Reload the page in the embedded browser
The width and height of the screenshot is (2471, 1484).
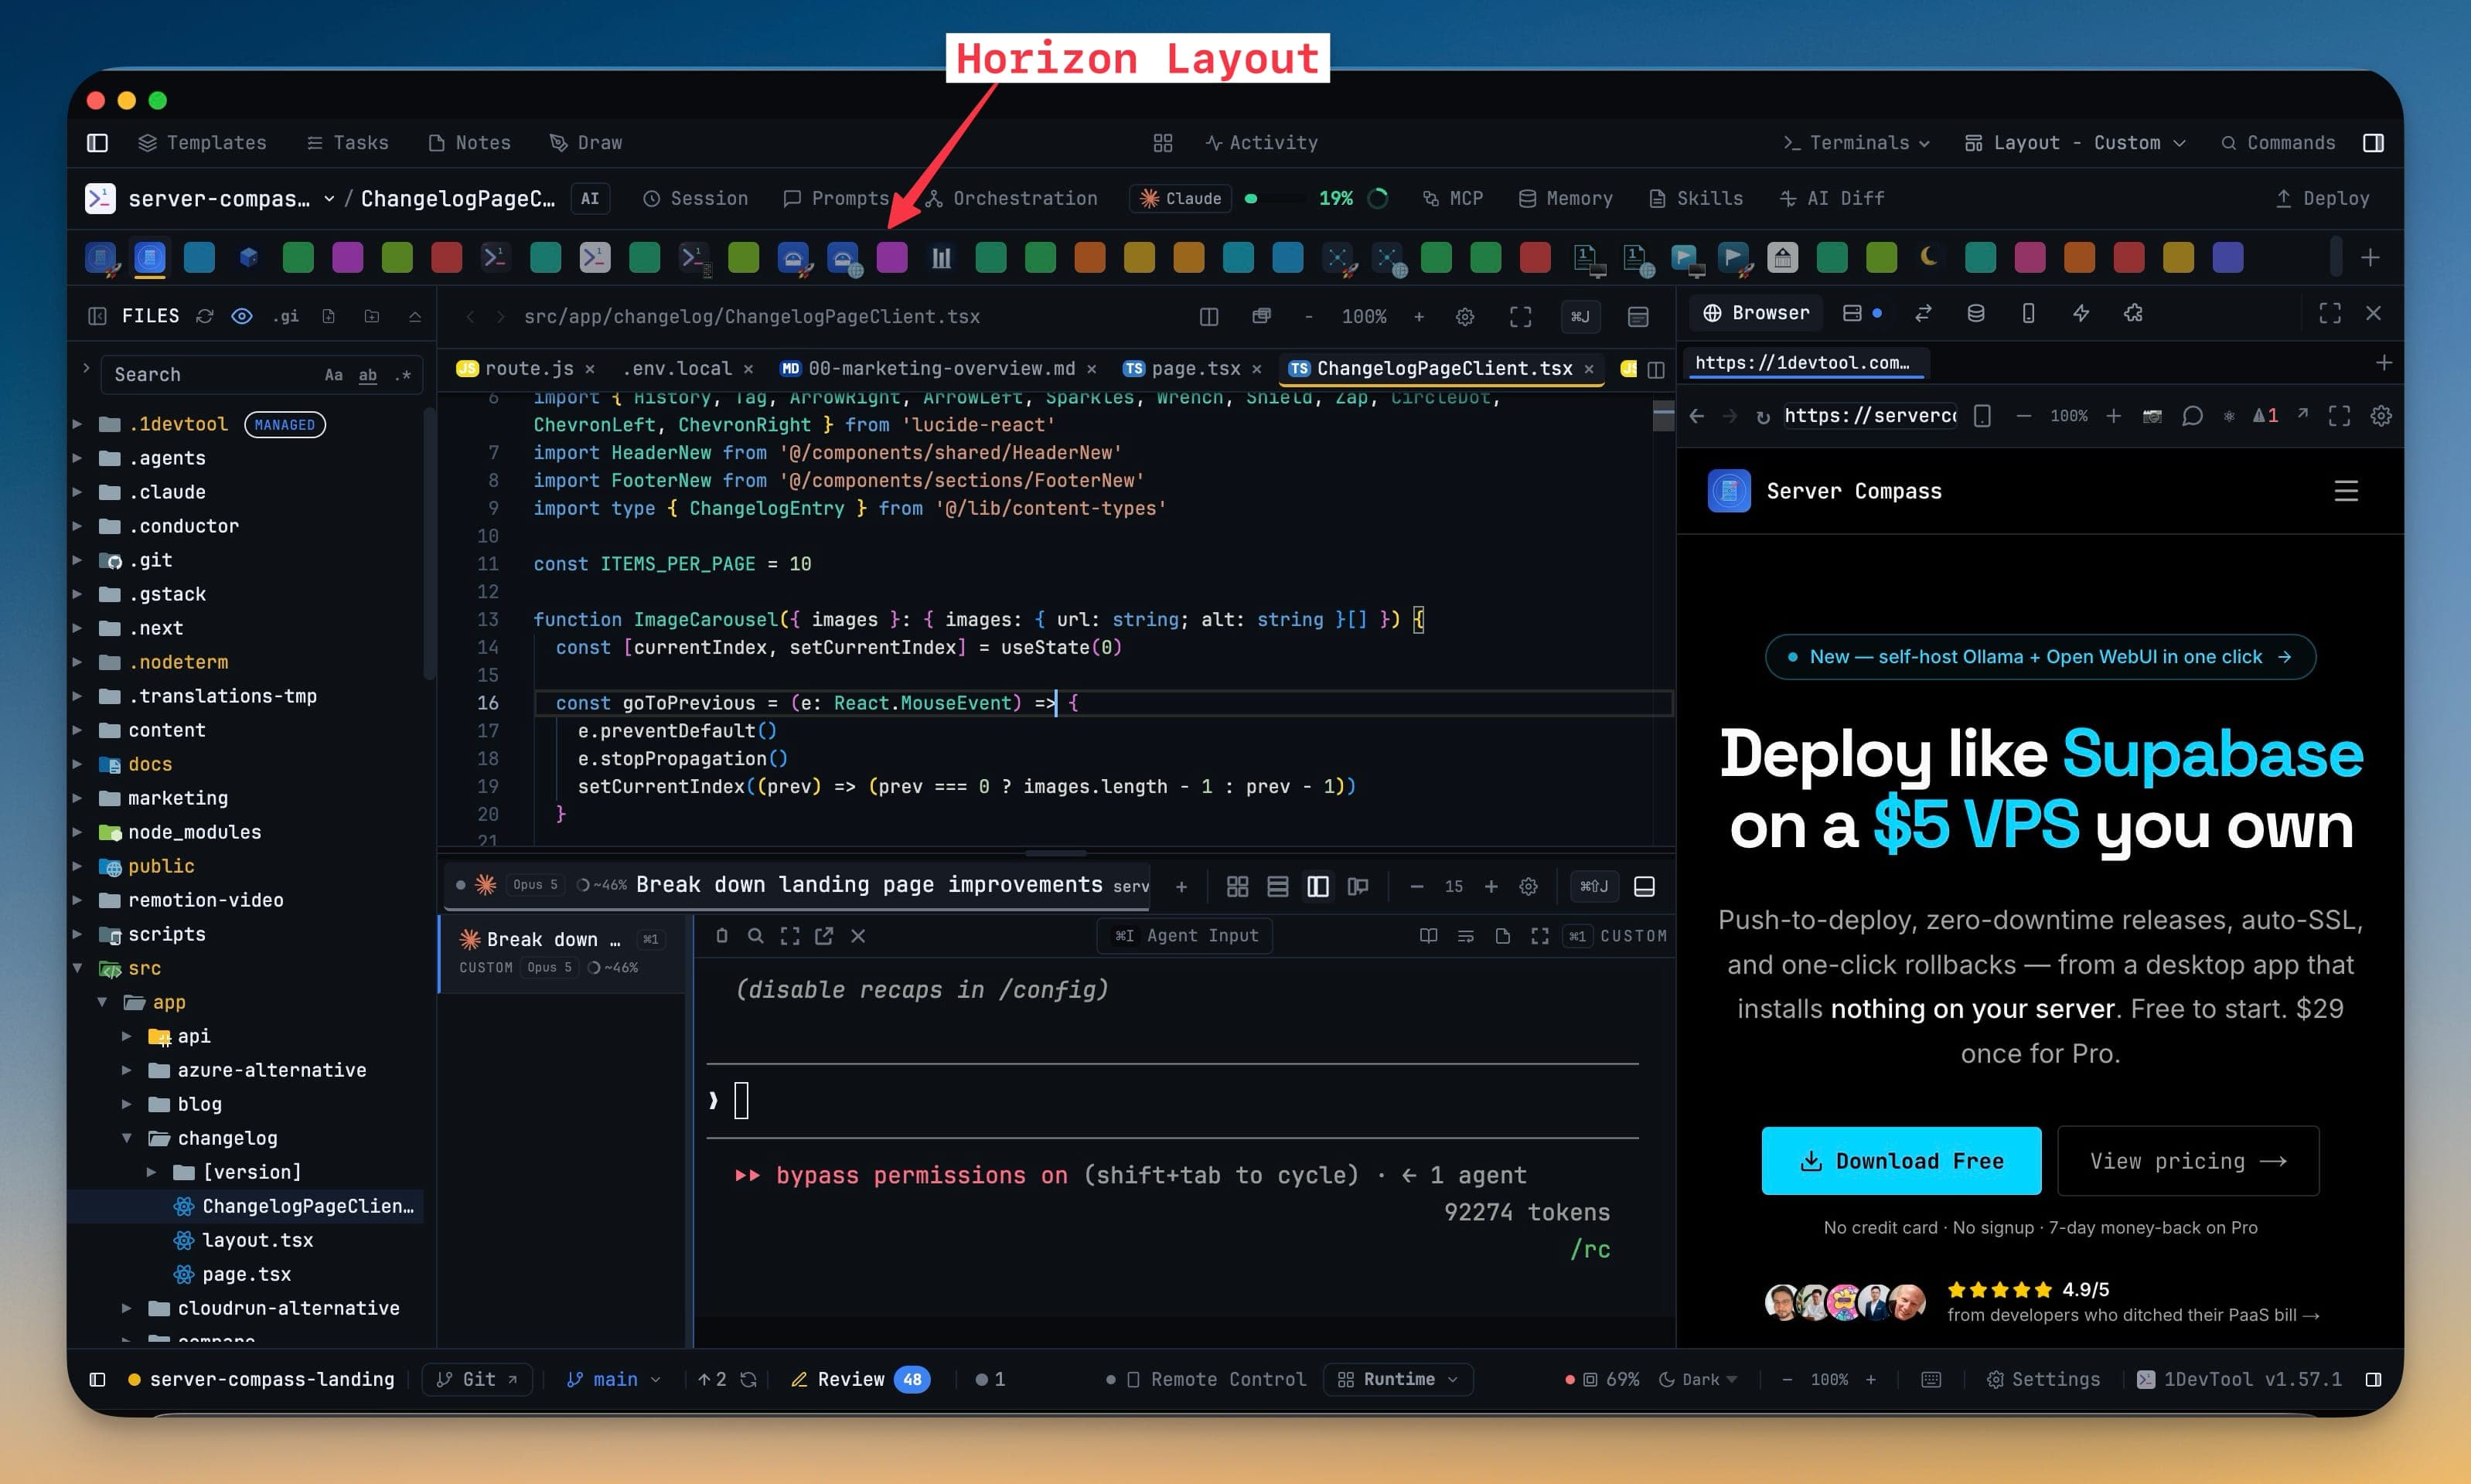click(x=1762, y=416)
